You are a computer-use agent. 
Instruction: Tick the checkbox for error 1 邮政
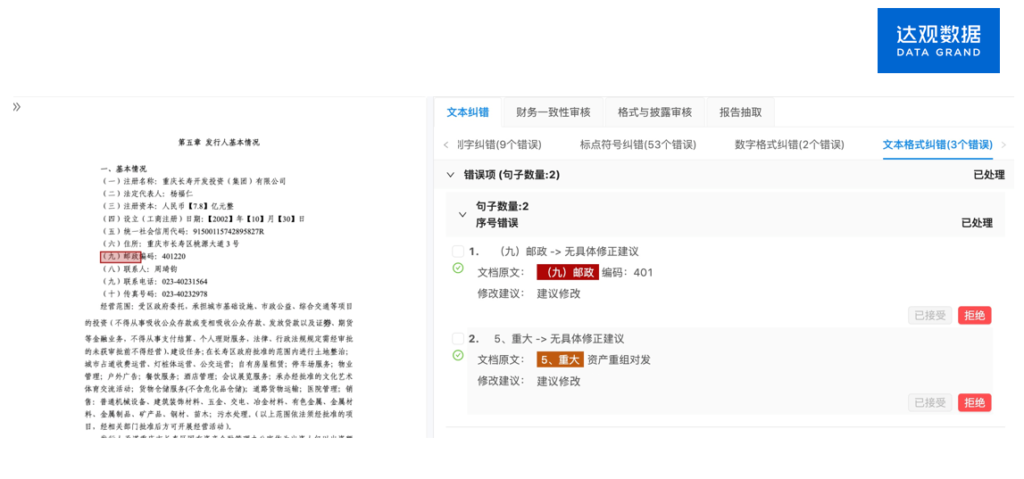click(458, 252)
